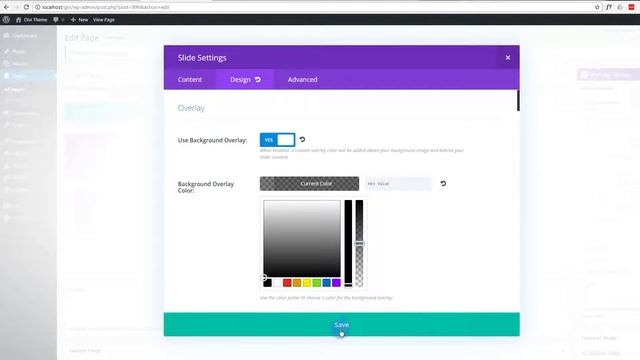
Task: Select the purple color swatch
Action: tap(336, 283)
